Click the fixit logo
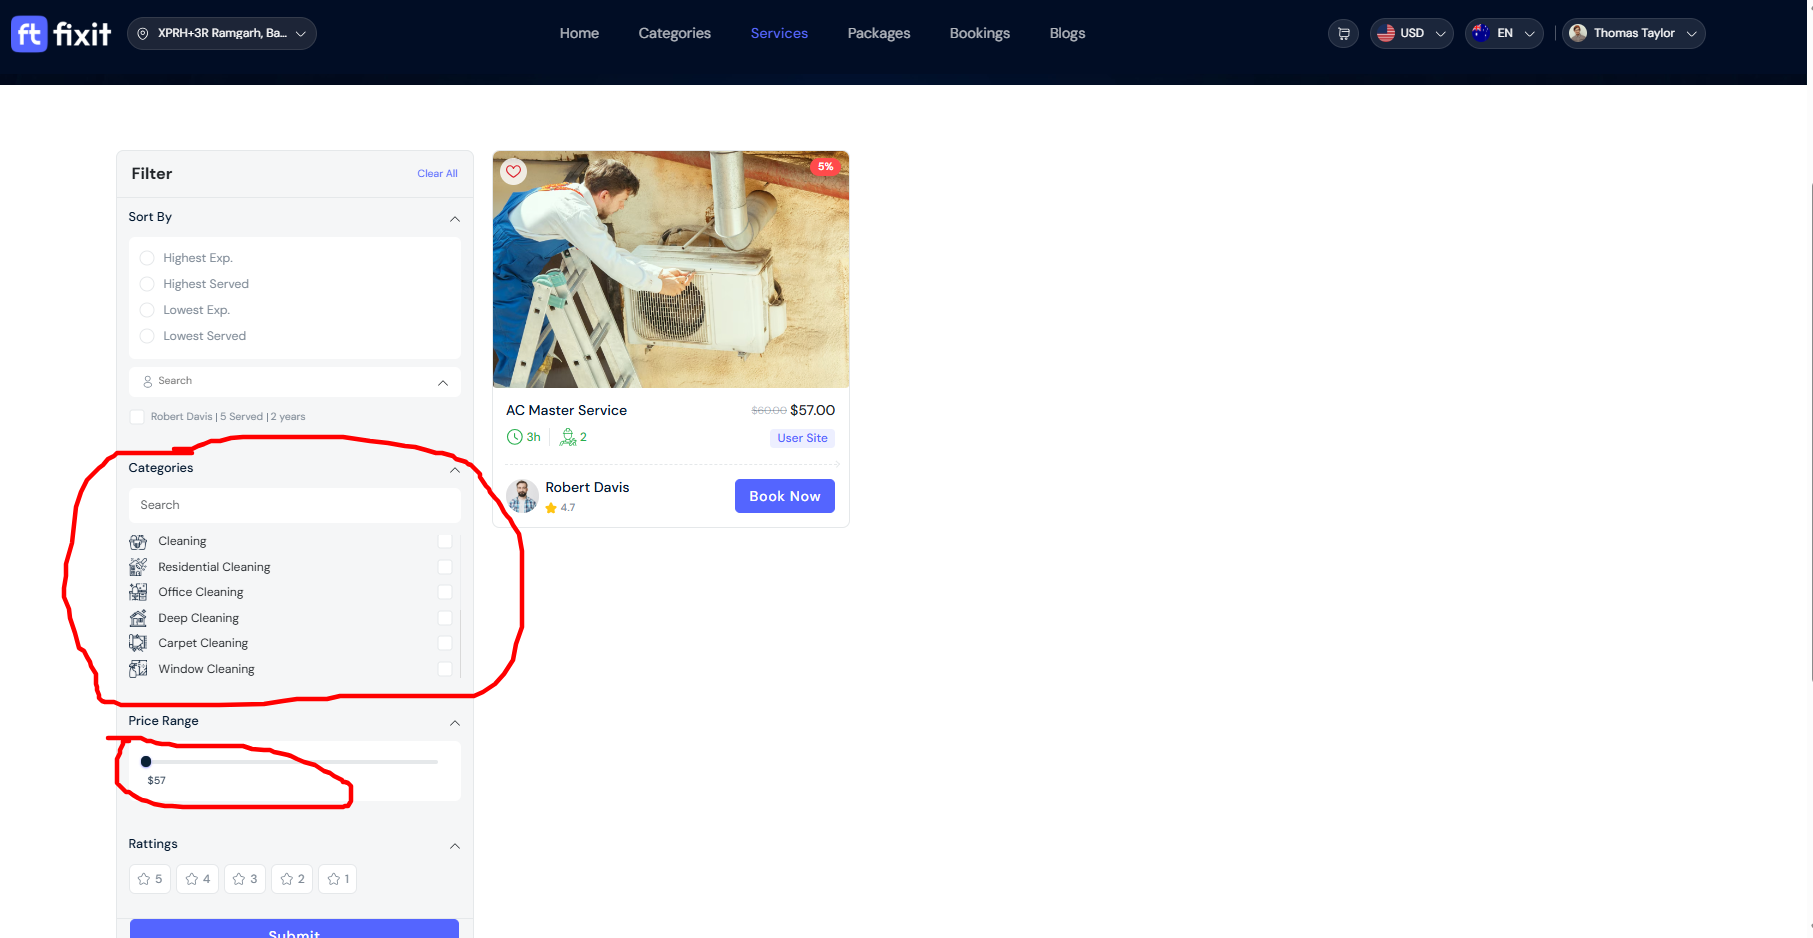This screenshot has width=1813, height=938. pos(61,34)
